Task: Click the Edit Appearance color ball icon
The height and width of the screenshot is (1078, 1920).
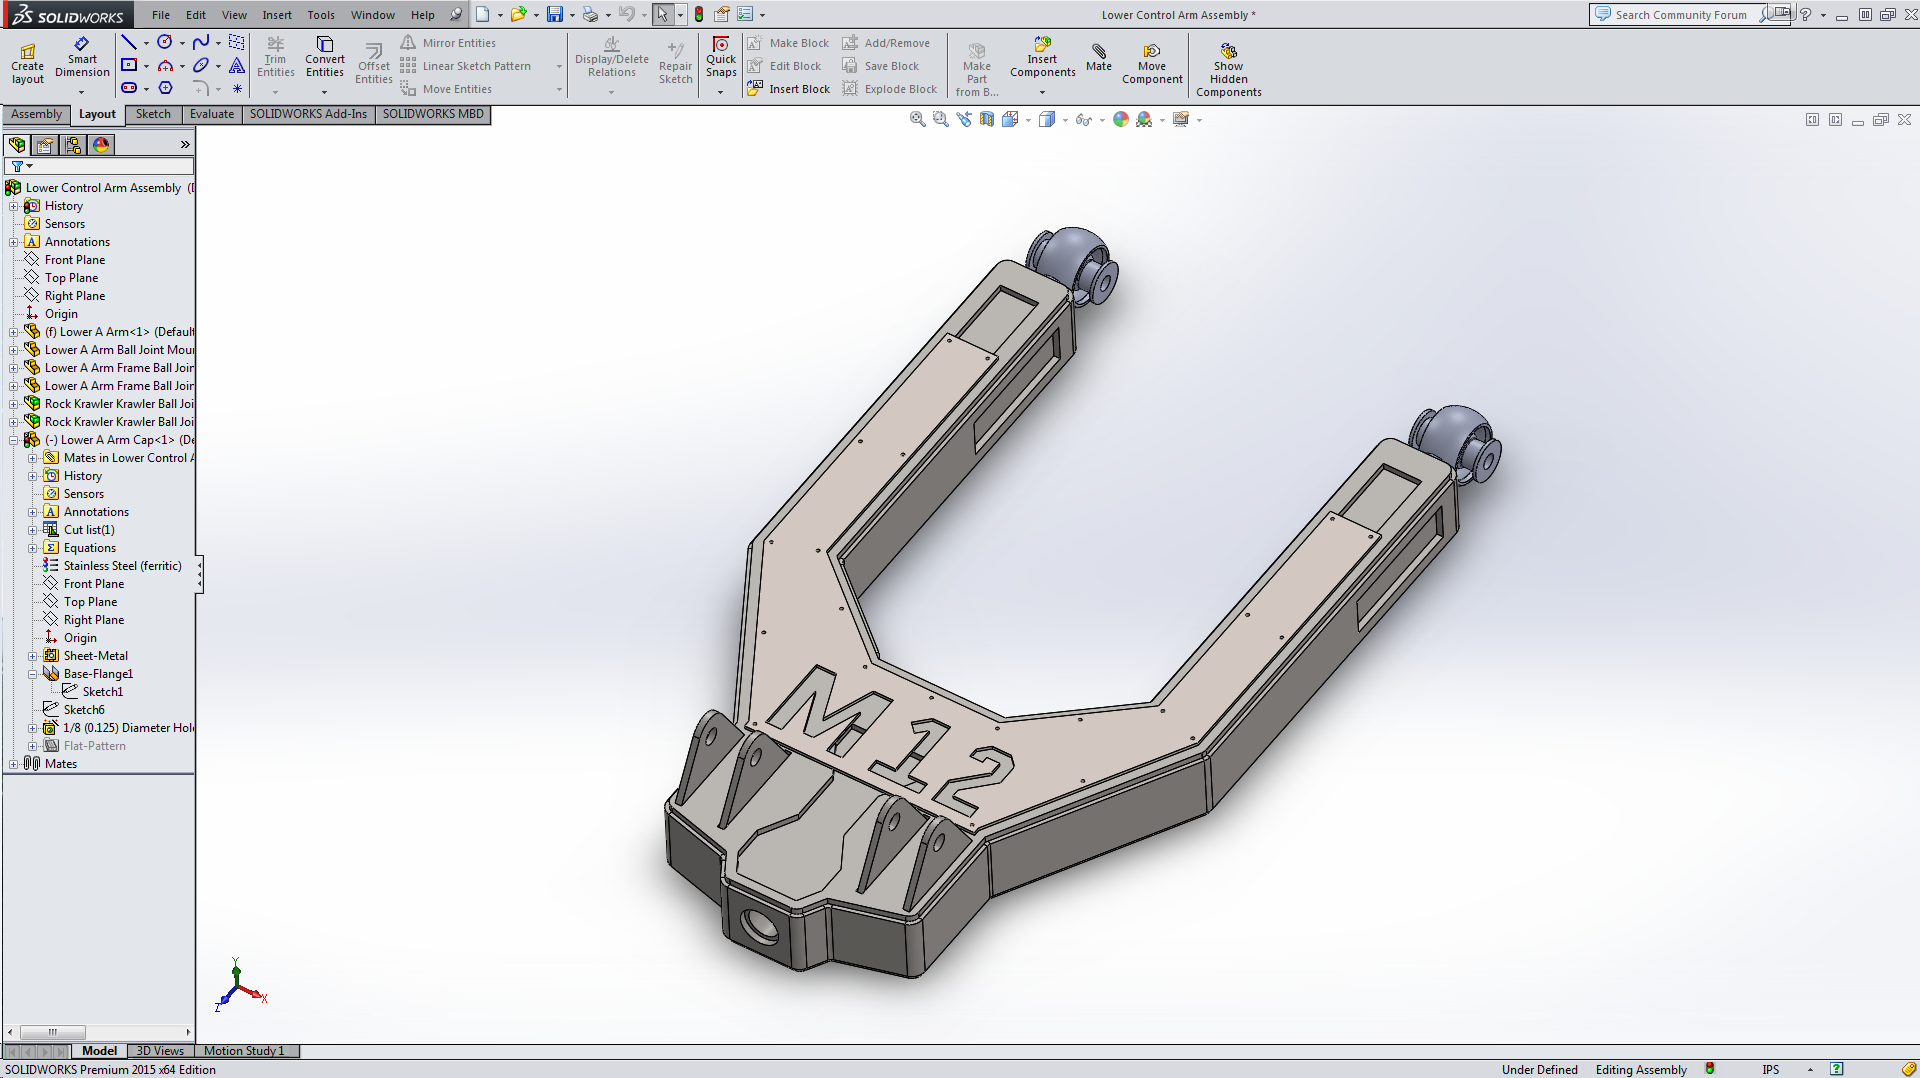Action: click(x=1121, y=119)
